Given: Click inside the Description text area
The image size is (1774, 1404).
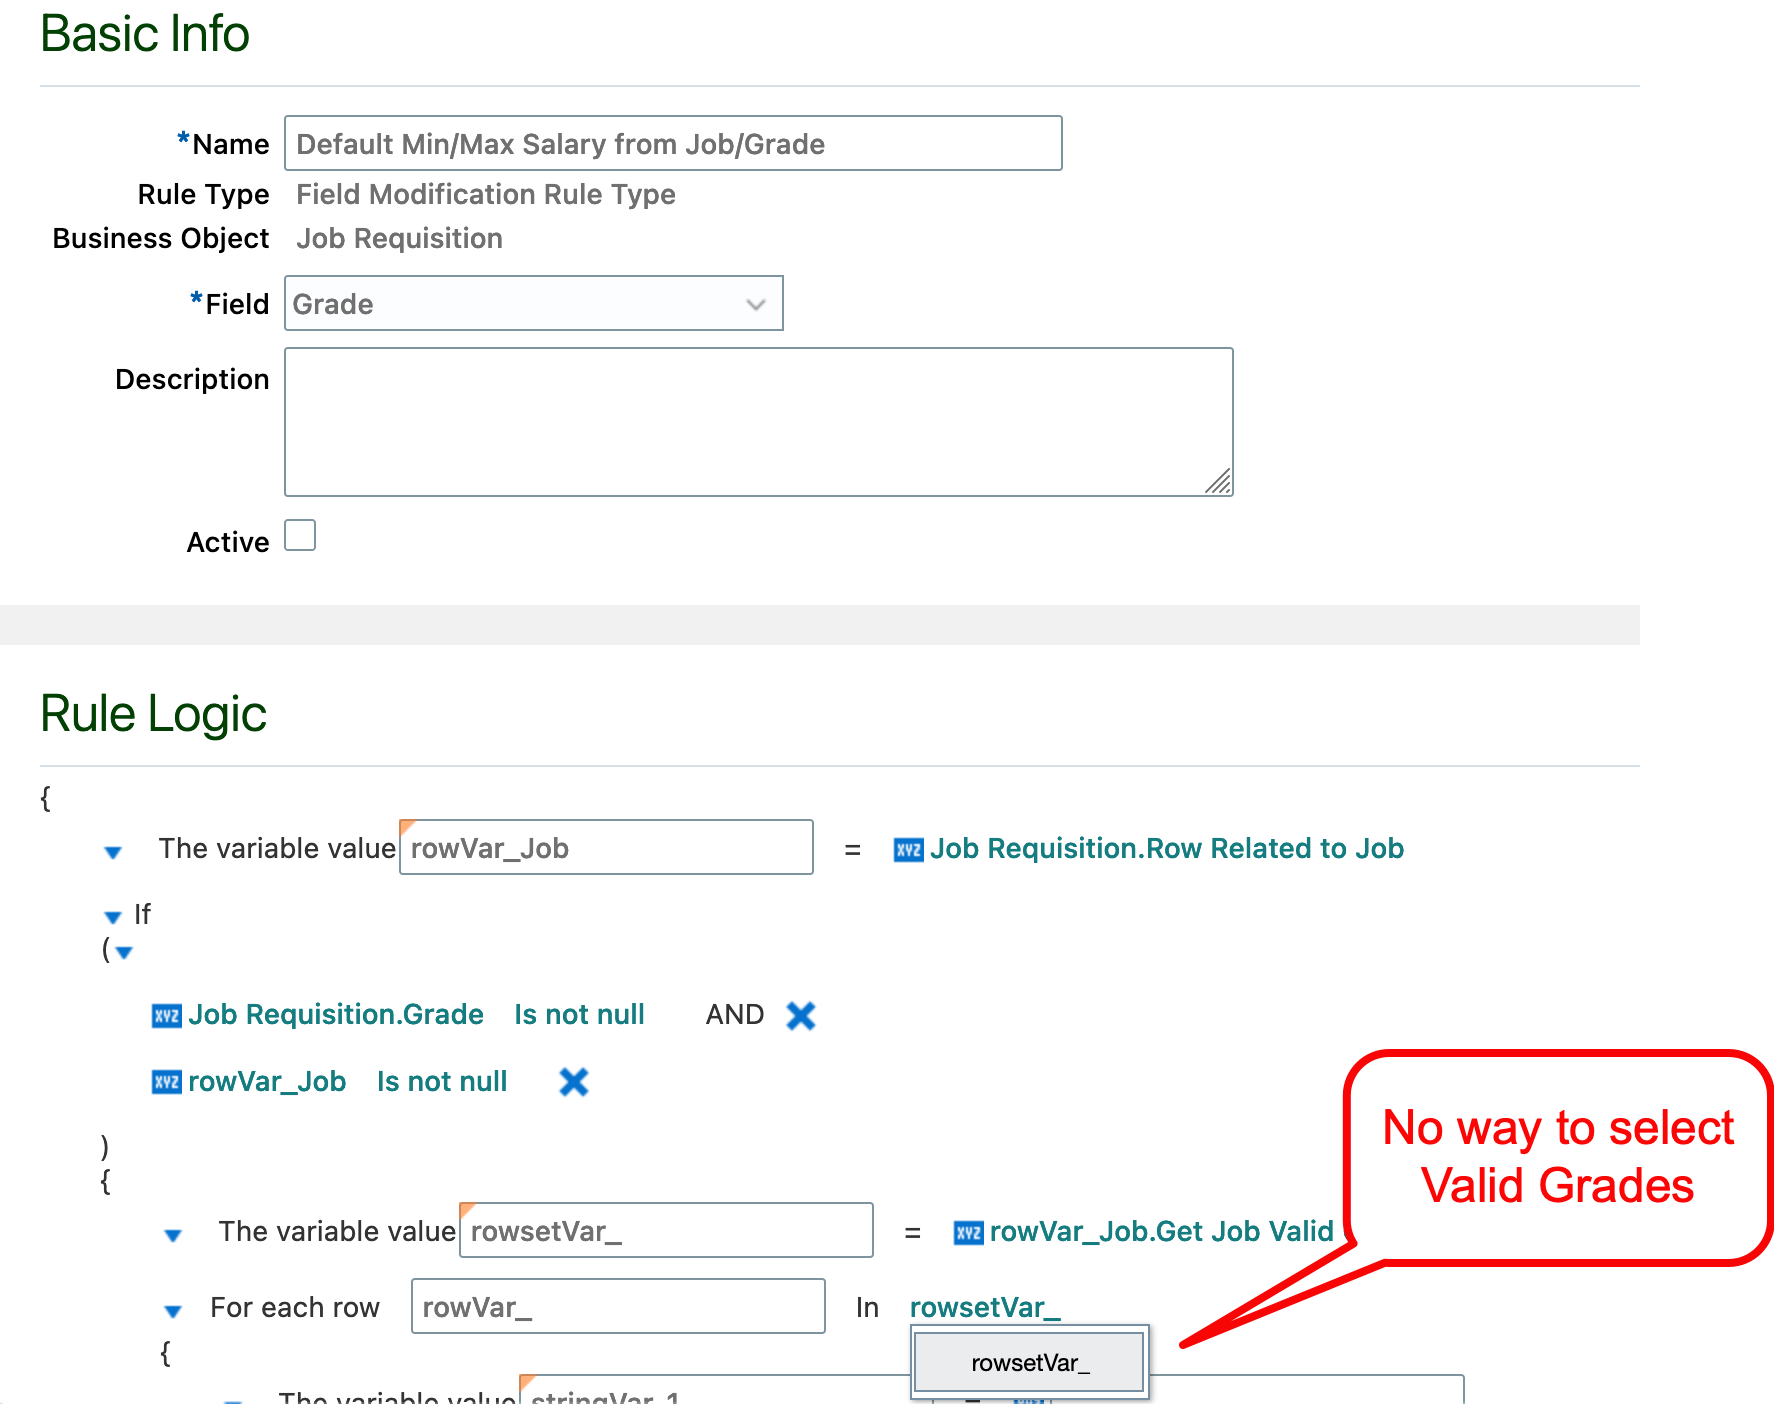Looking at the screenshot, I should (x=758, y=420).
